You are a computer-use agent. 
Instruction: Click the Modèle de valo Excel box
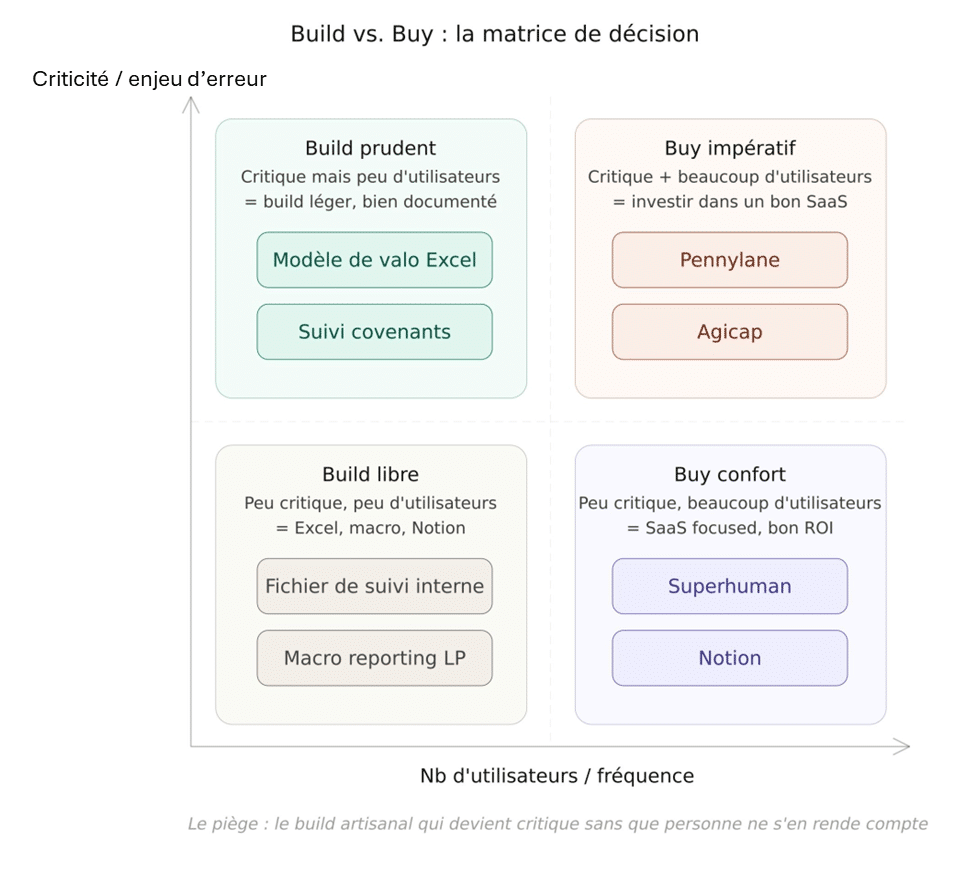374,260
